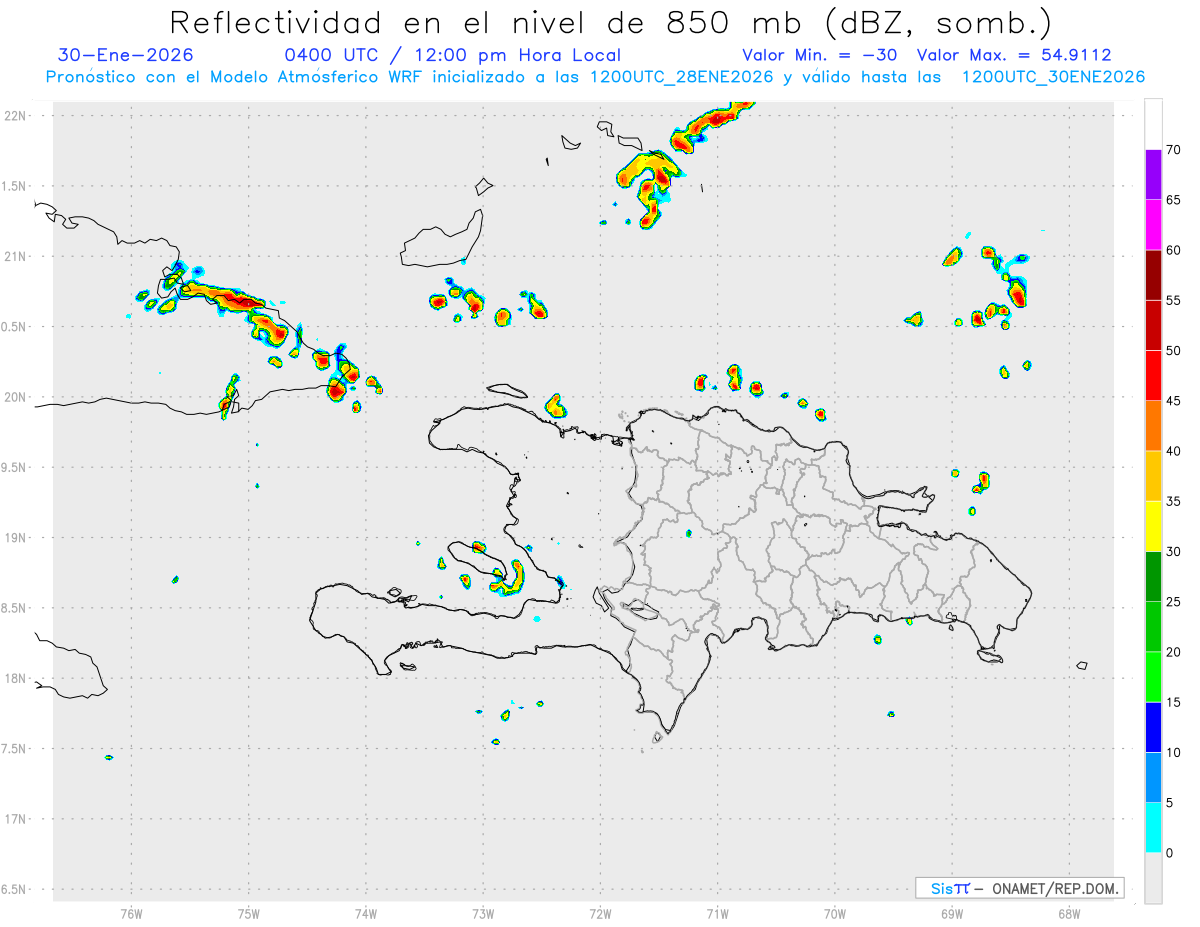The height and width of the screenshot is (927, 1200).
Task: Click the '74W' longitude label
Action: pos(366,913)
